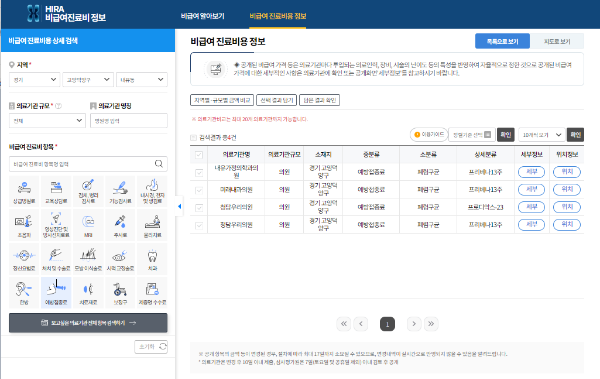Focus the 비급여 진료비 항목 search field
Image resolution: width=600 pixels, height=379 pixels.
point(88,164)
